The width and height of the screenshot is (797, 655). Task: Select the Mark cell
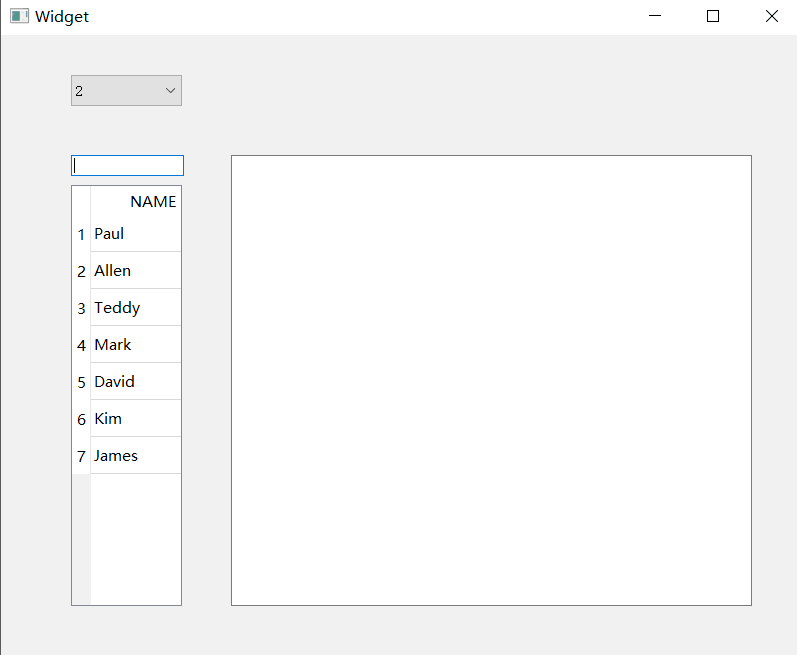(x=136, y=345)
